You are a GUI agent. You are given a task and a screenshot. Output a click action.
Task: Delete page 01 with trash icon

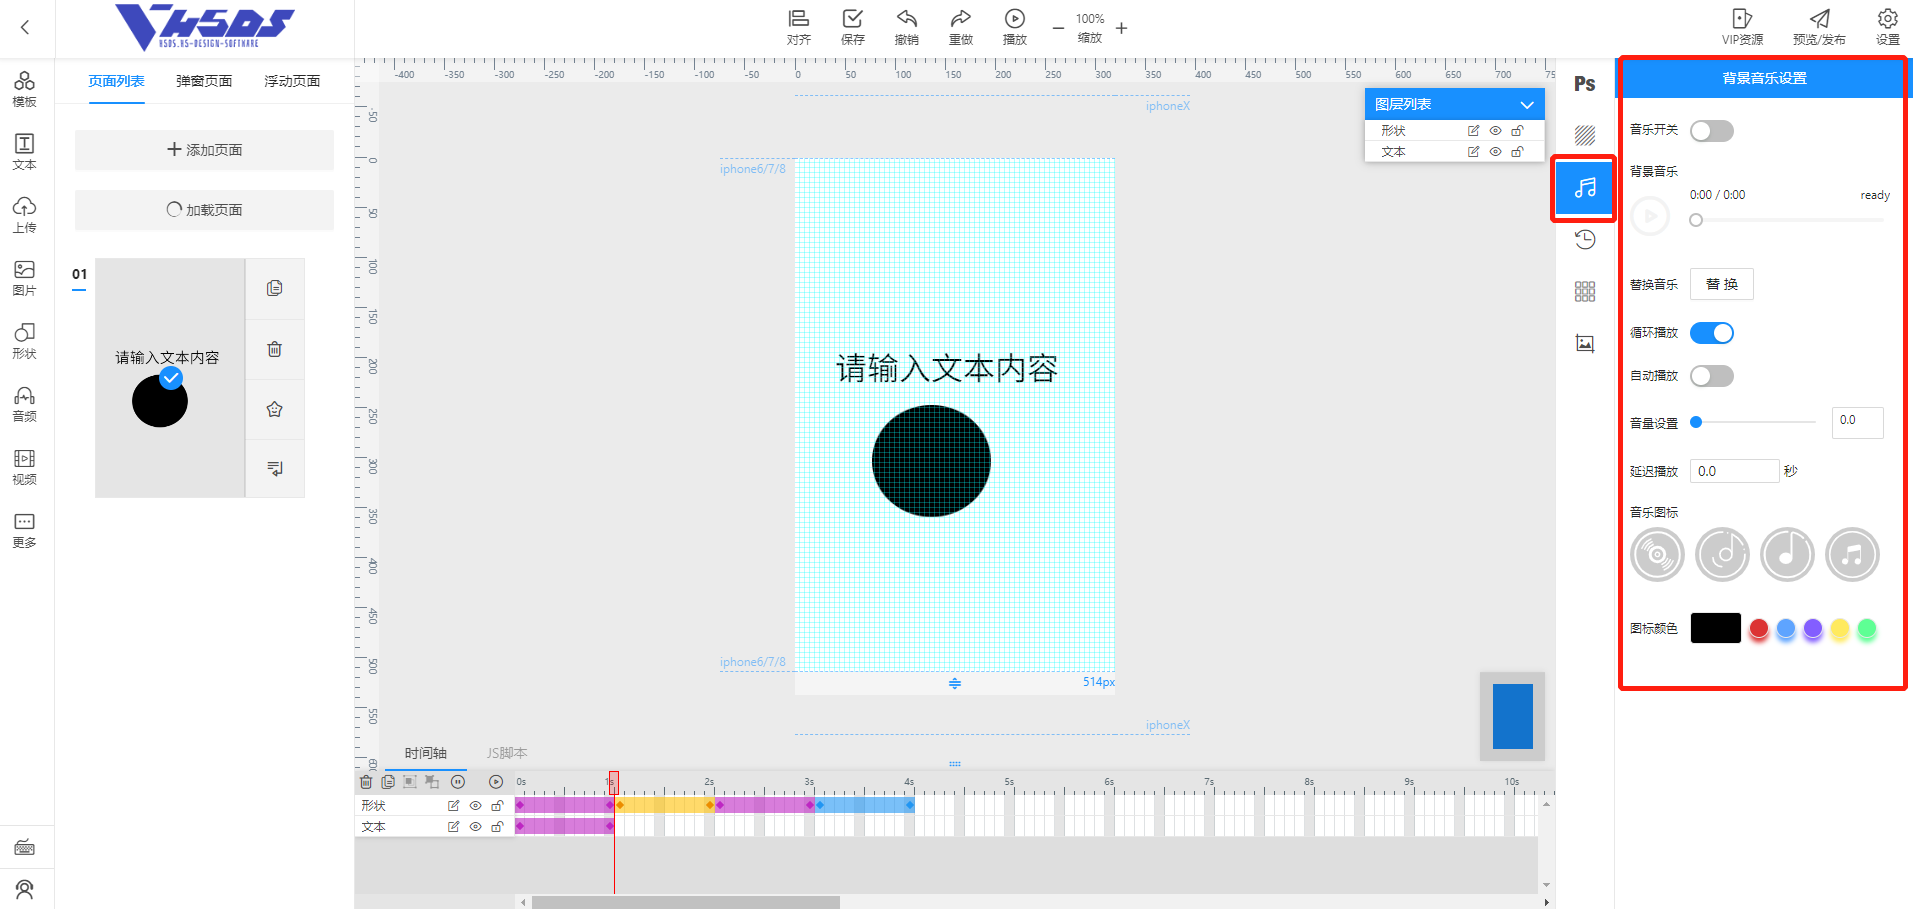(x=275, y=349)
